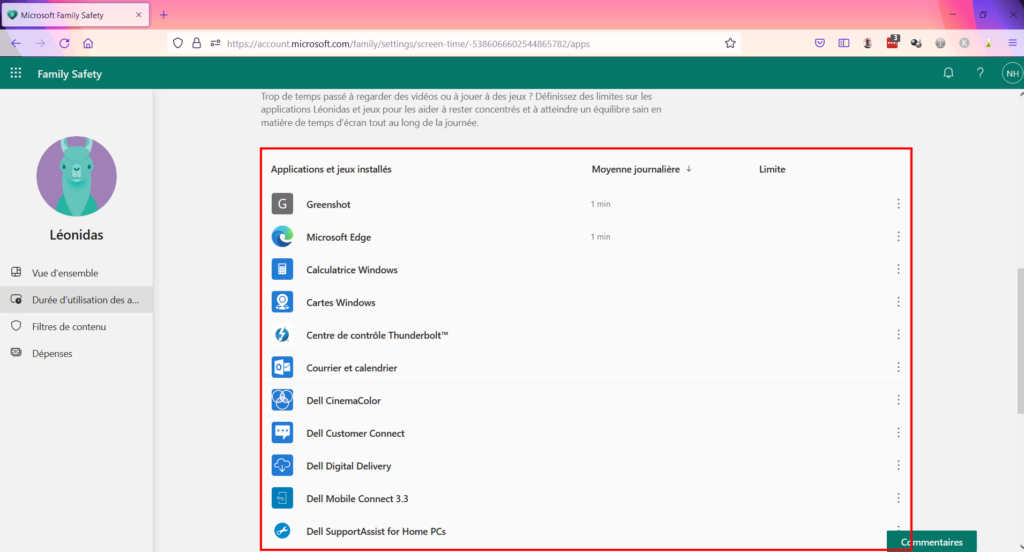This screenshot has height=552, width=1024.
Task: Open more options for Dell Digital Delivery
Action: (898, 465)
